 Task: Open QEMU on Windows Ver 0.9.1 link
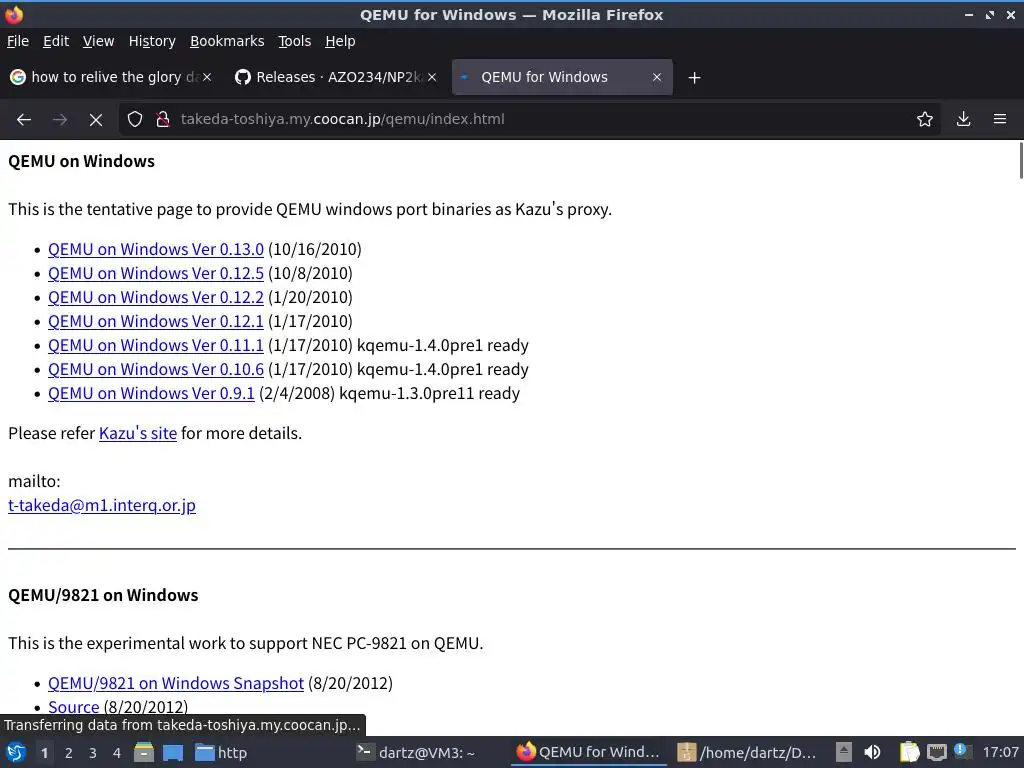pyautogui.click(x=151, y=394)
